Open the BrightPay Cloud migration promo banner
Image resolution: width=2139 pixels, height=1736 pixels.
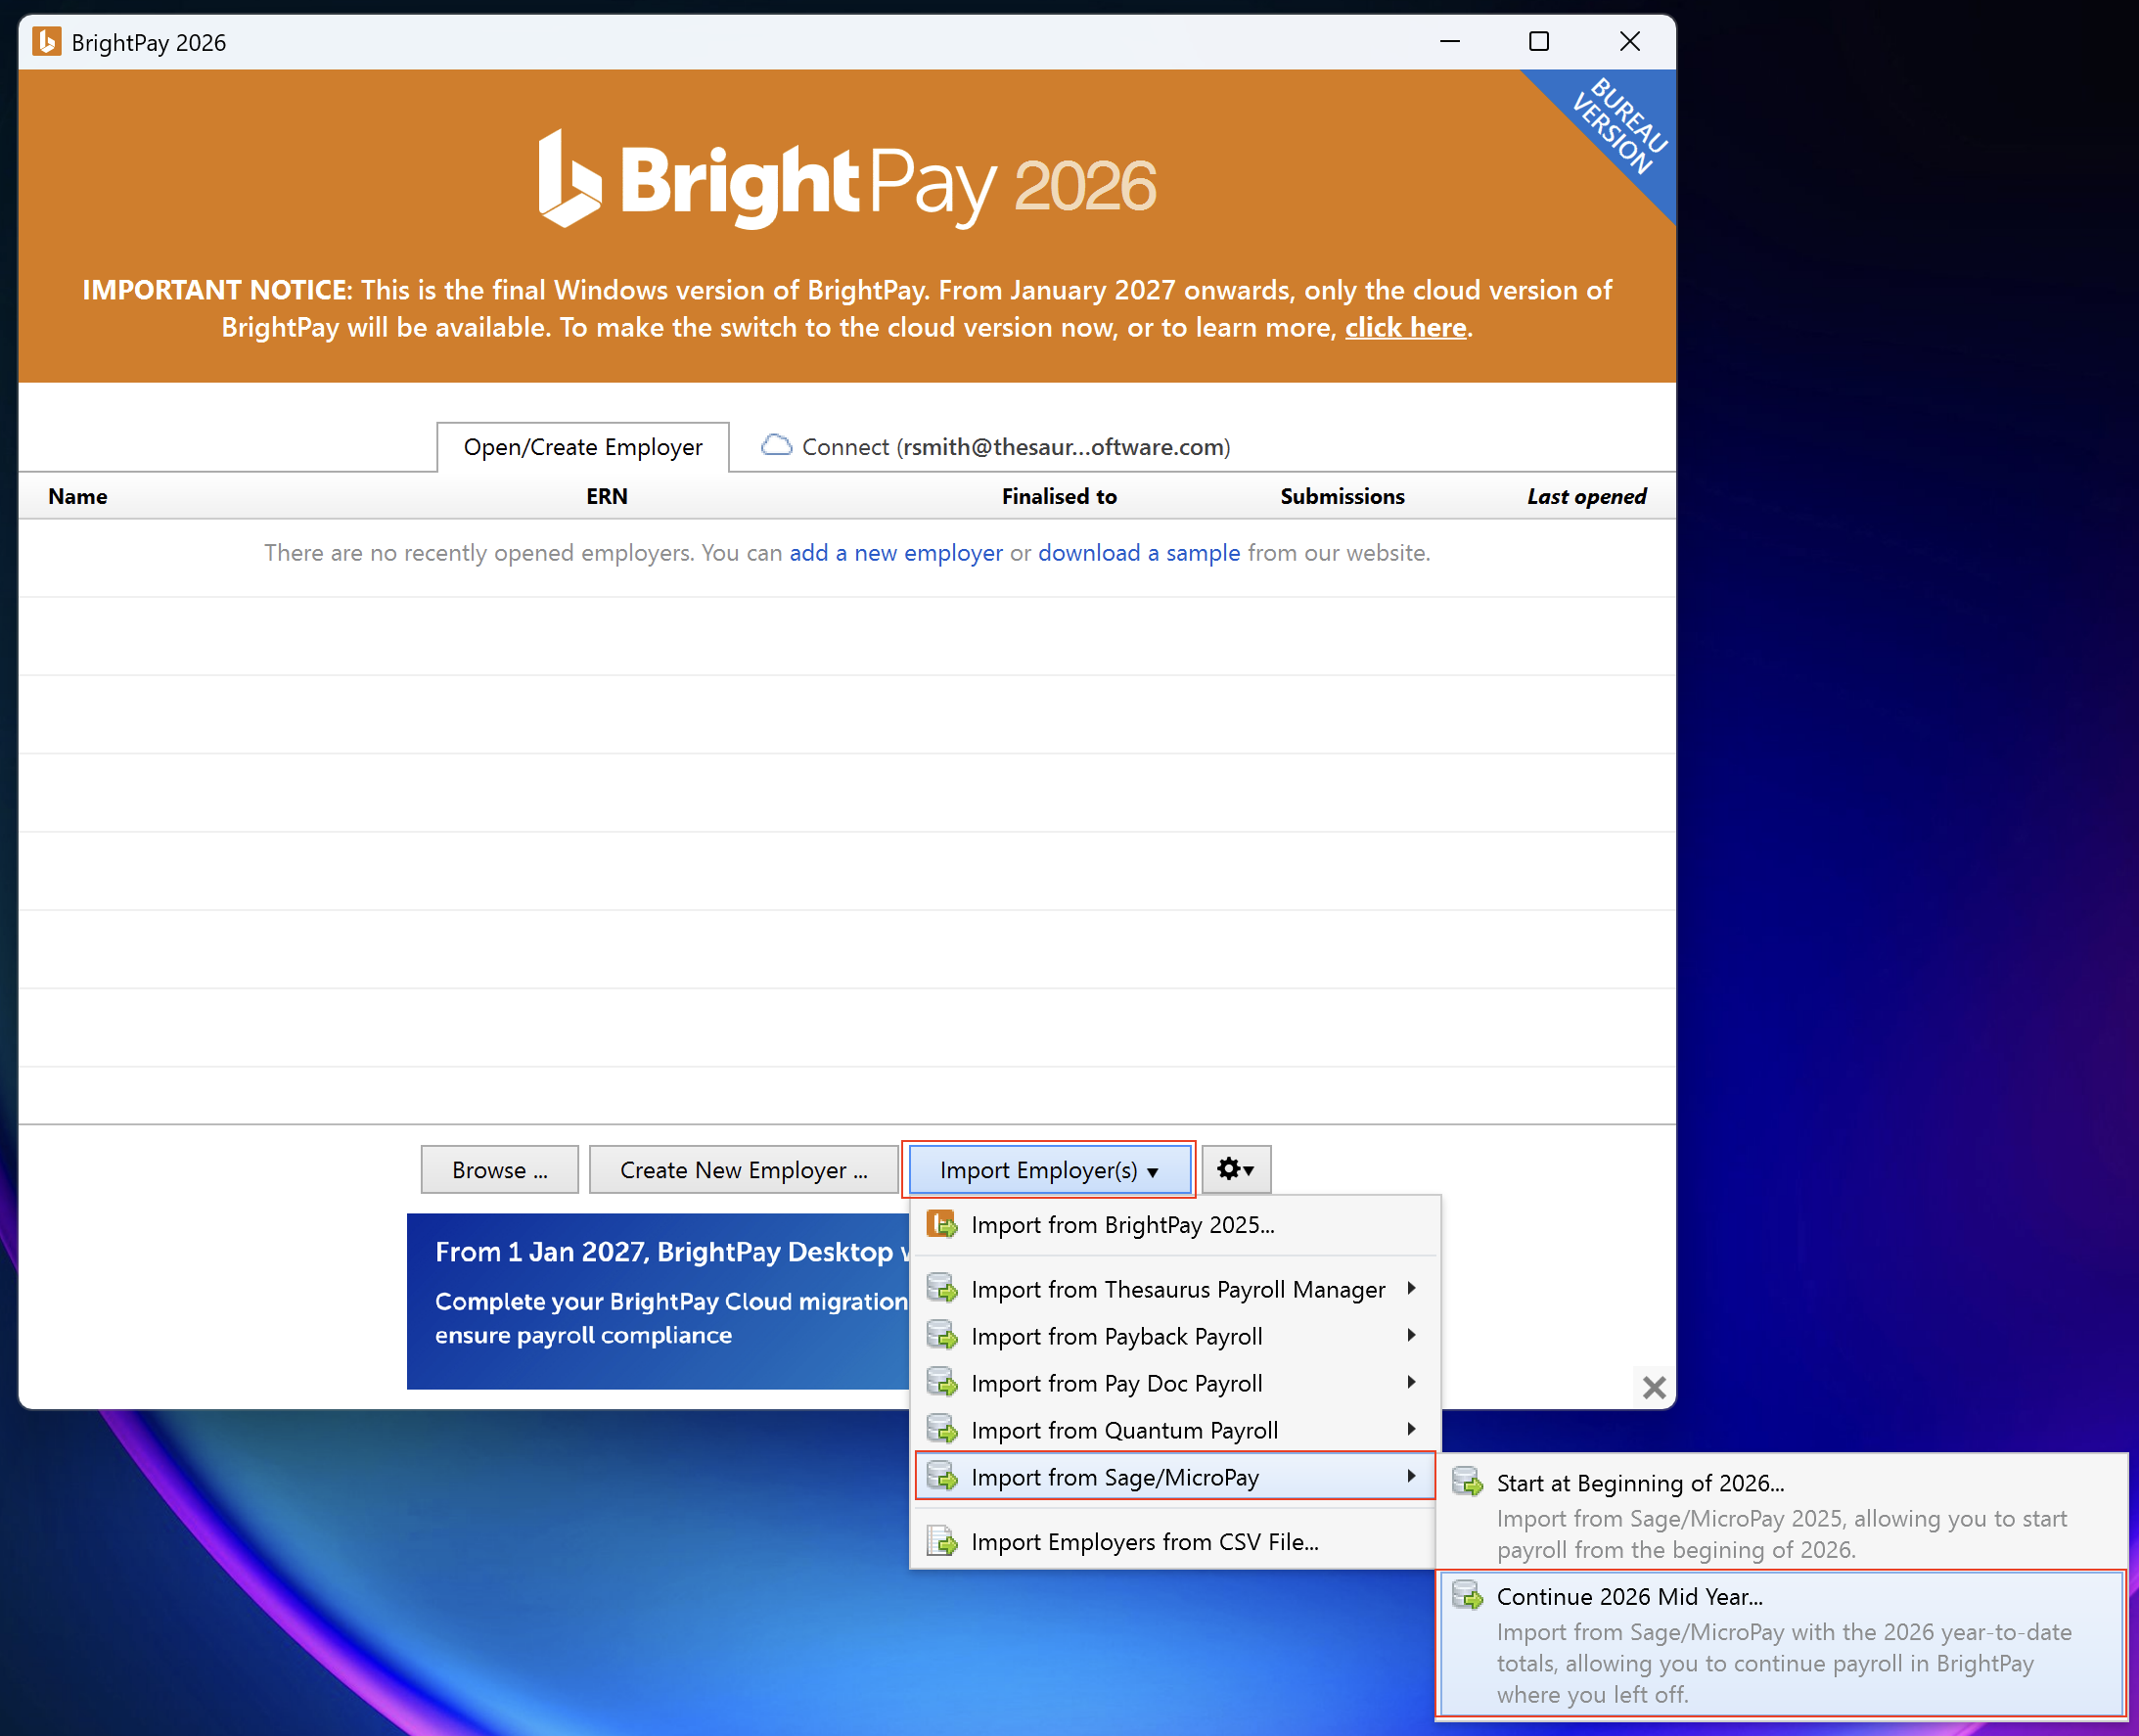pos(658,1300)
